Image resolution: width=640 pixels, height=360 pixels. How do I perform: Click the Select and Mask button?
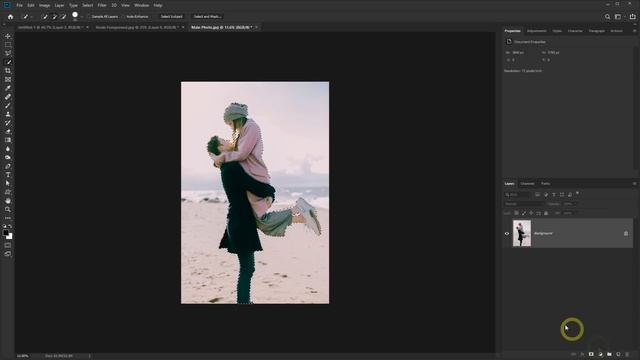pyautogui.click(x=207, y=17)
